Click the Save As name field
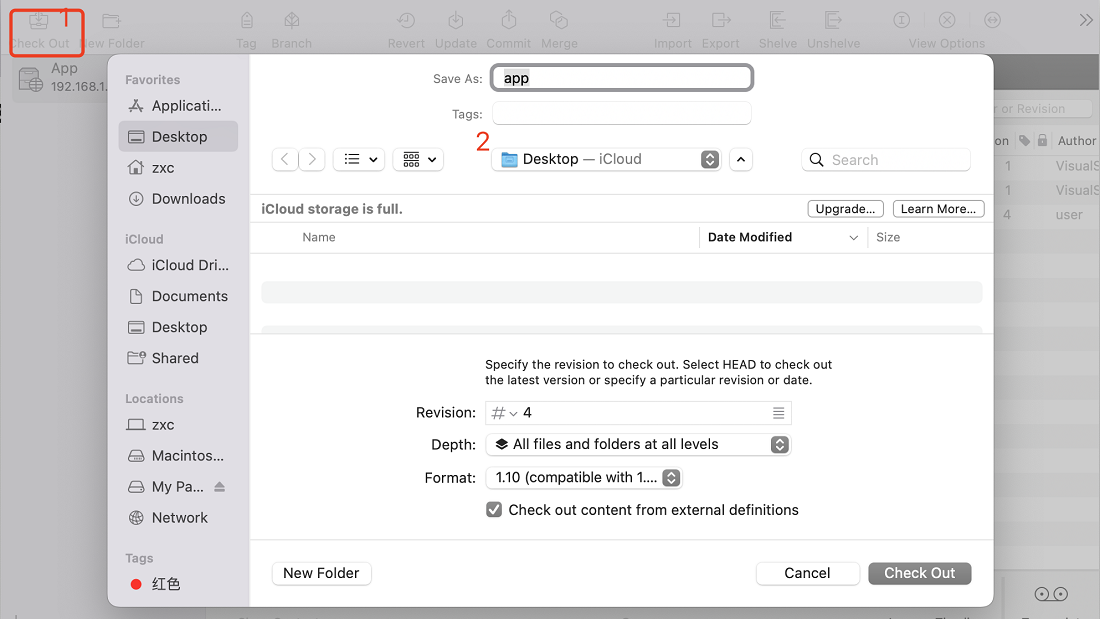1100x619 pixels. tap(622, 78)
